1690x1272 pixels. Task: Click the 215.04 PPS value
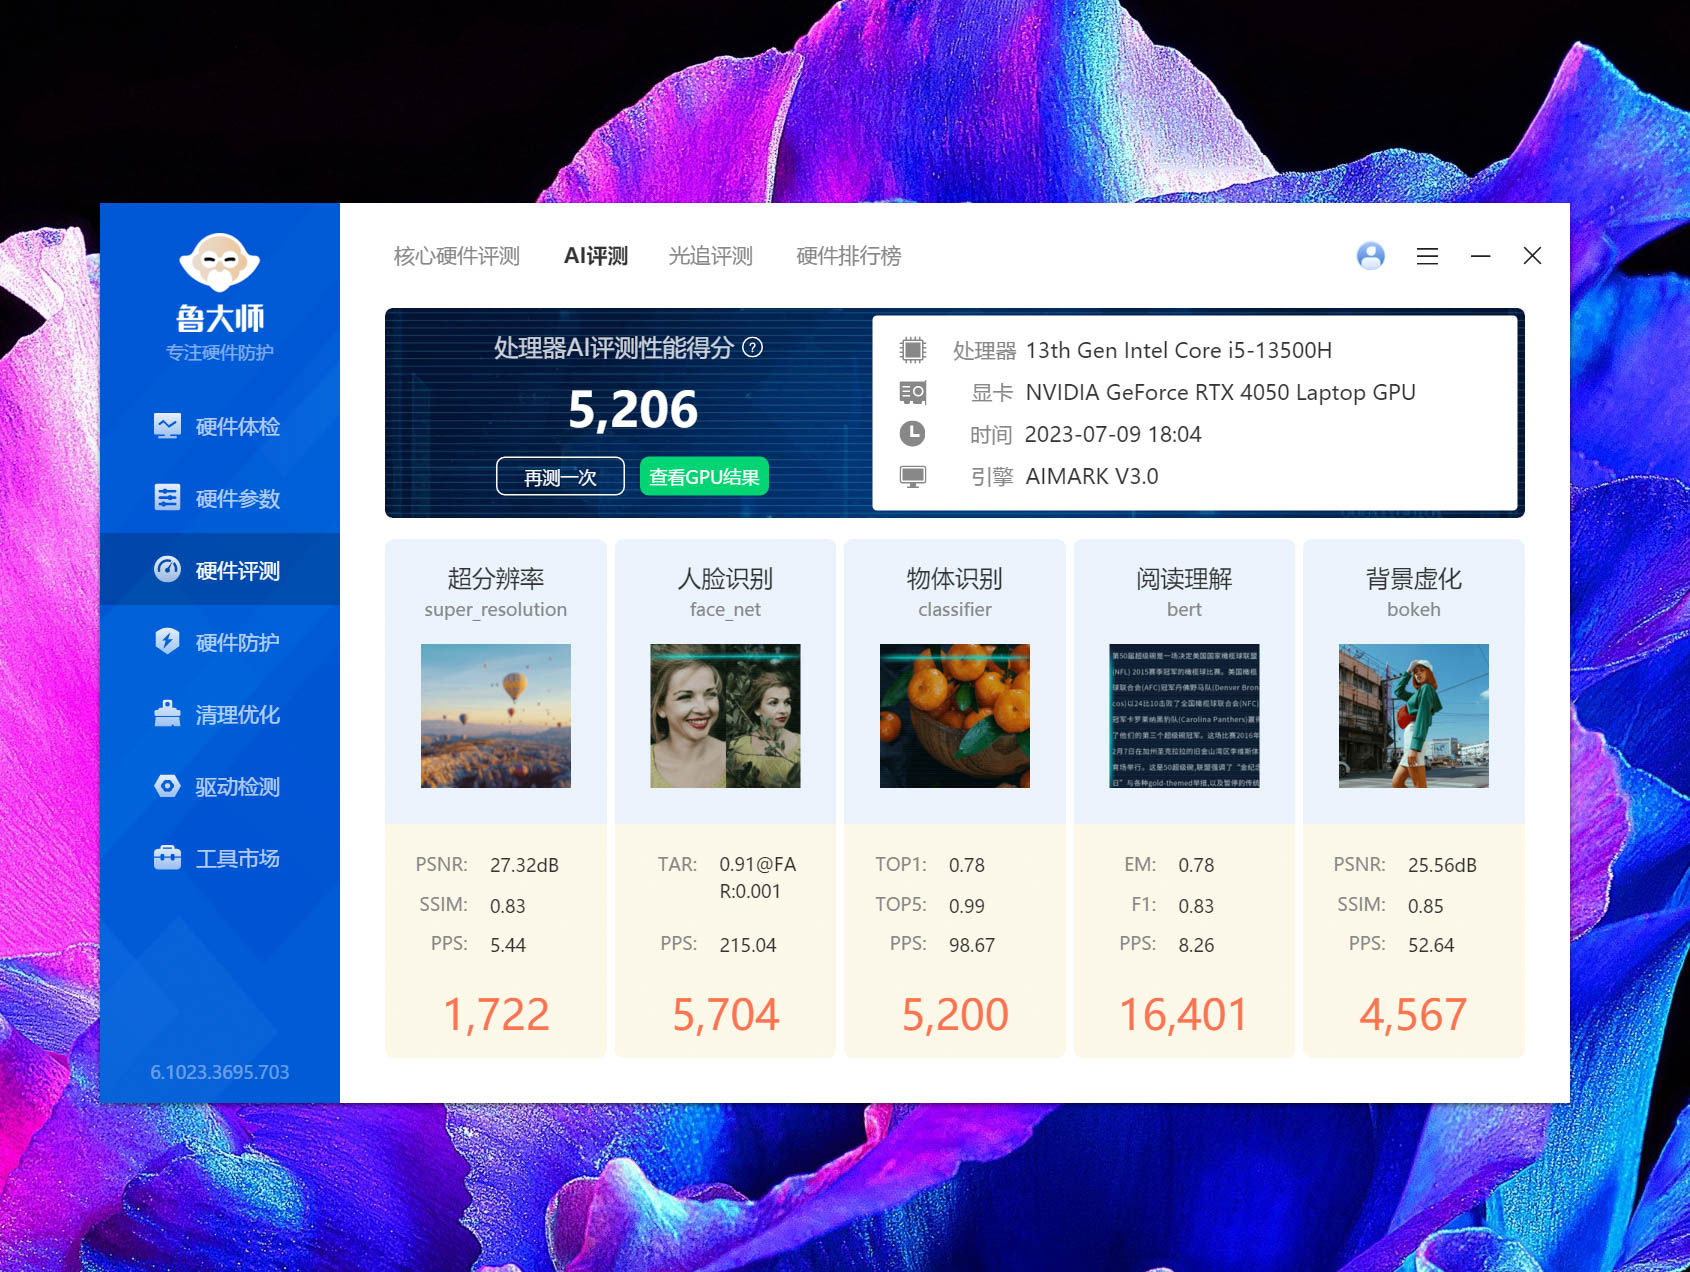(748, 945)
